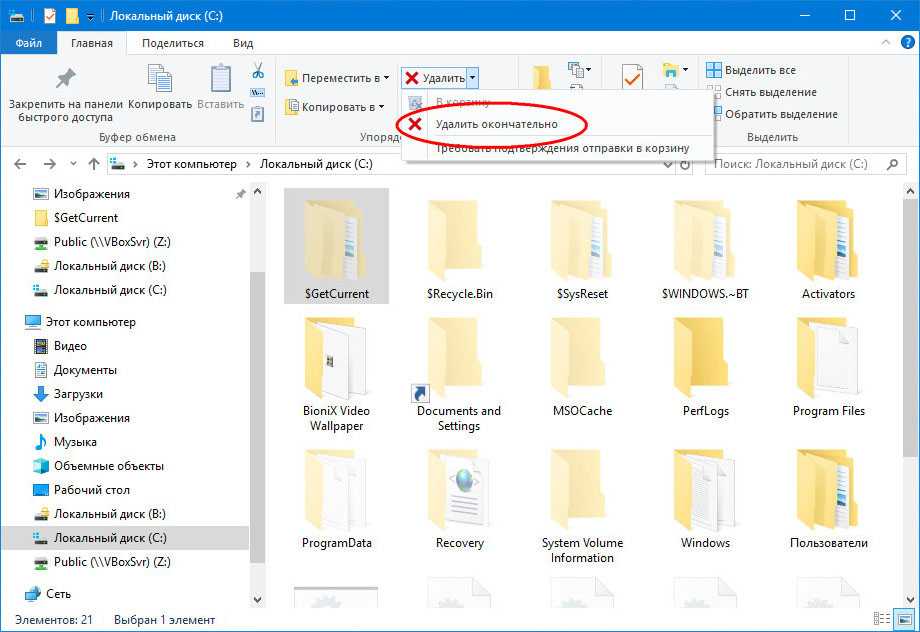Open the Удалить dropdown arrow
This screenshot has height=632, width=920.
(473, 78)
